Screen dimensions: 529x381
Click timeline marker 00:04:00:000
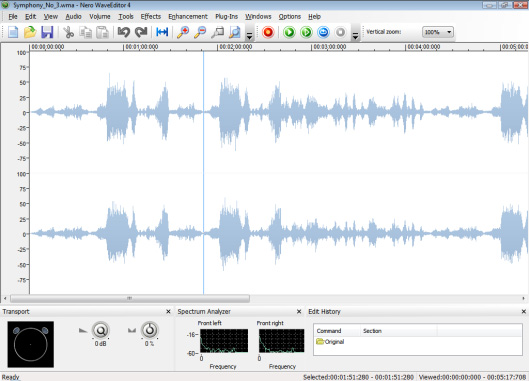424,47
